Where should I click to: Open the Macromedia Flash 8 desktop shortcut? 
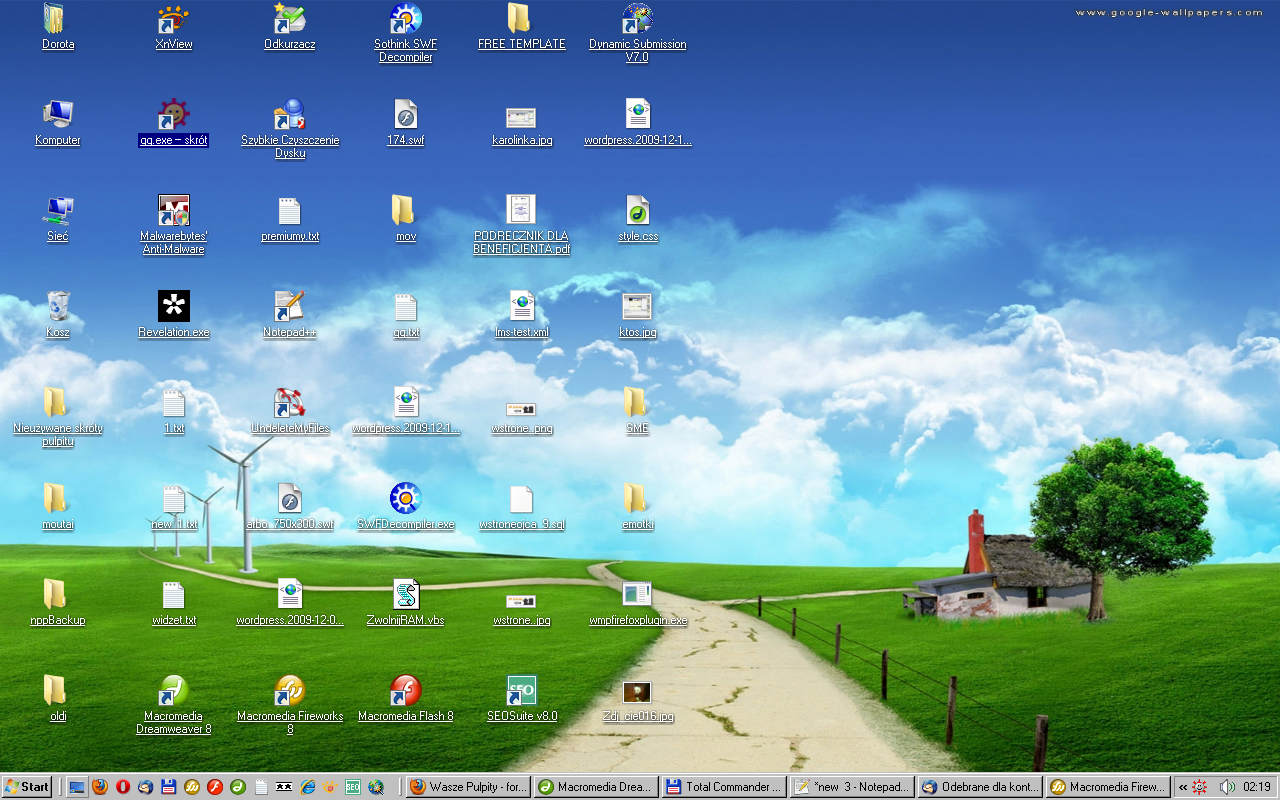click(x=405, y=692)
